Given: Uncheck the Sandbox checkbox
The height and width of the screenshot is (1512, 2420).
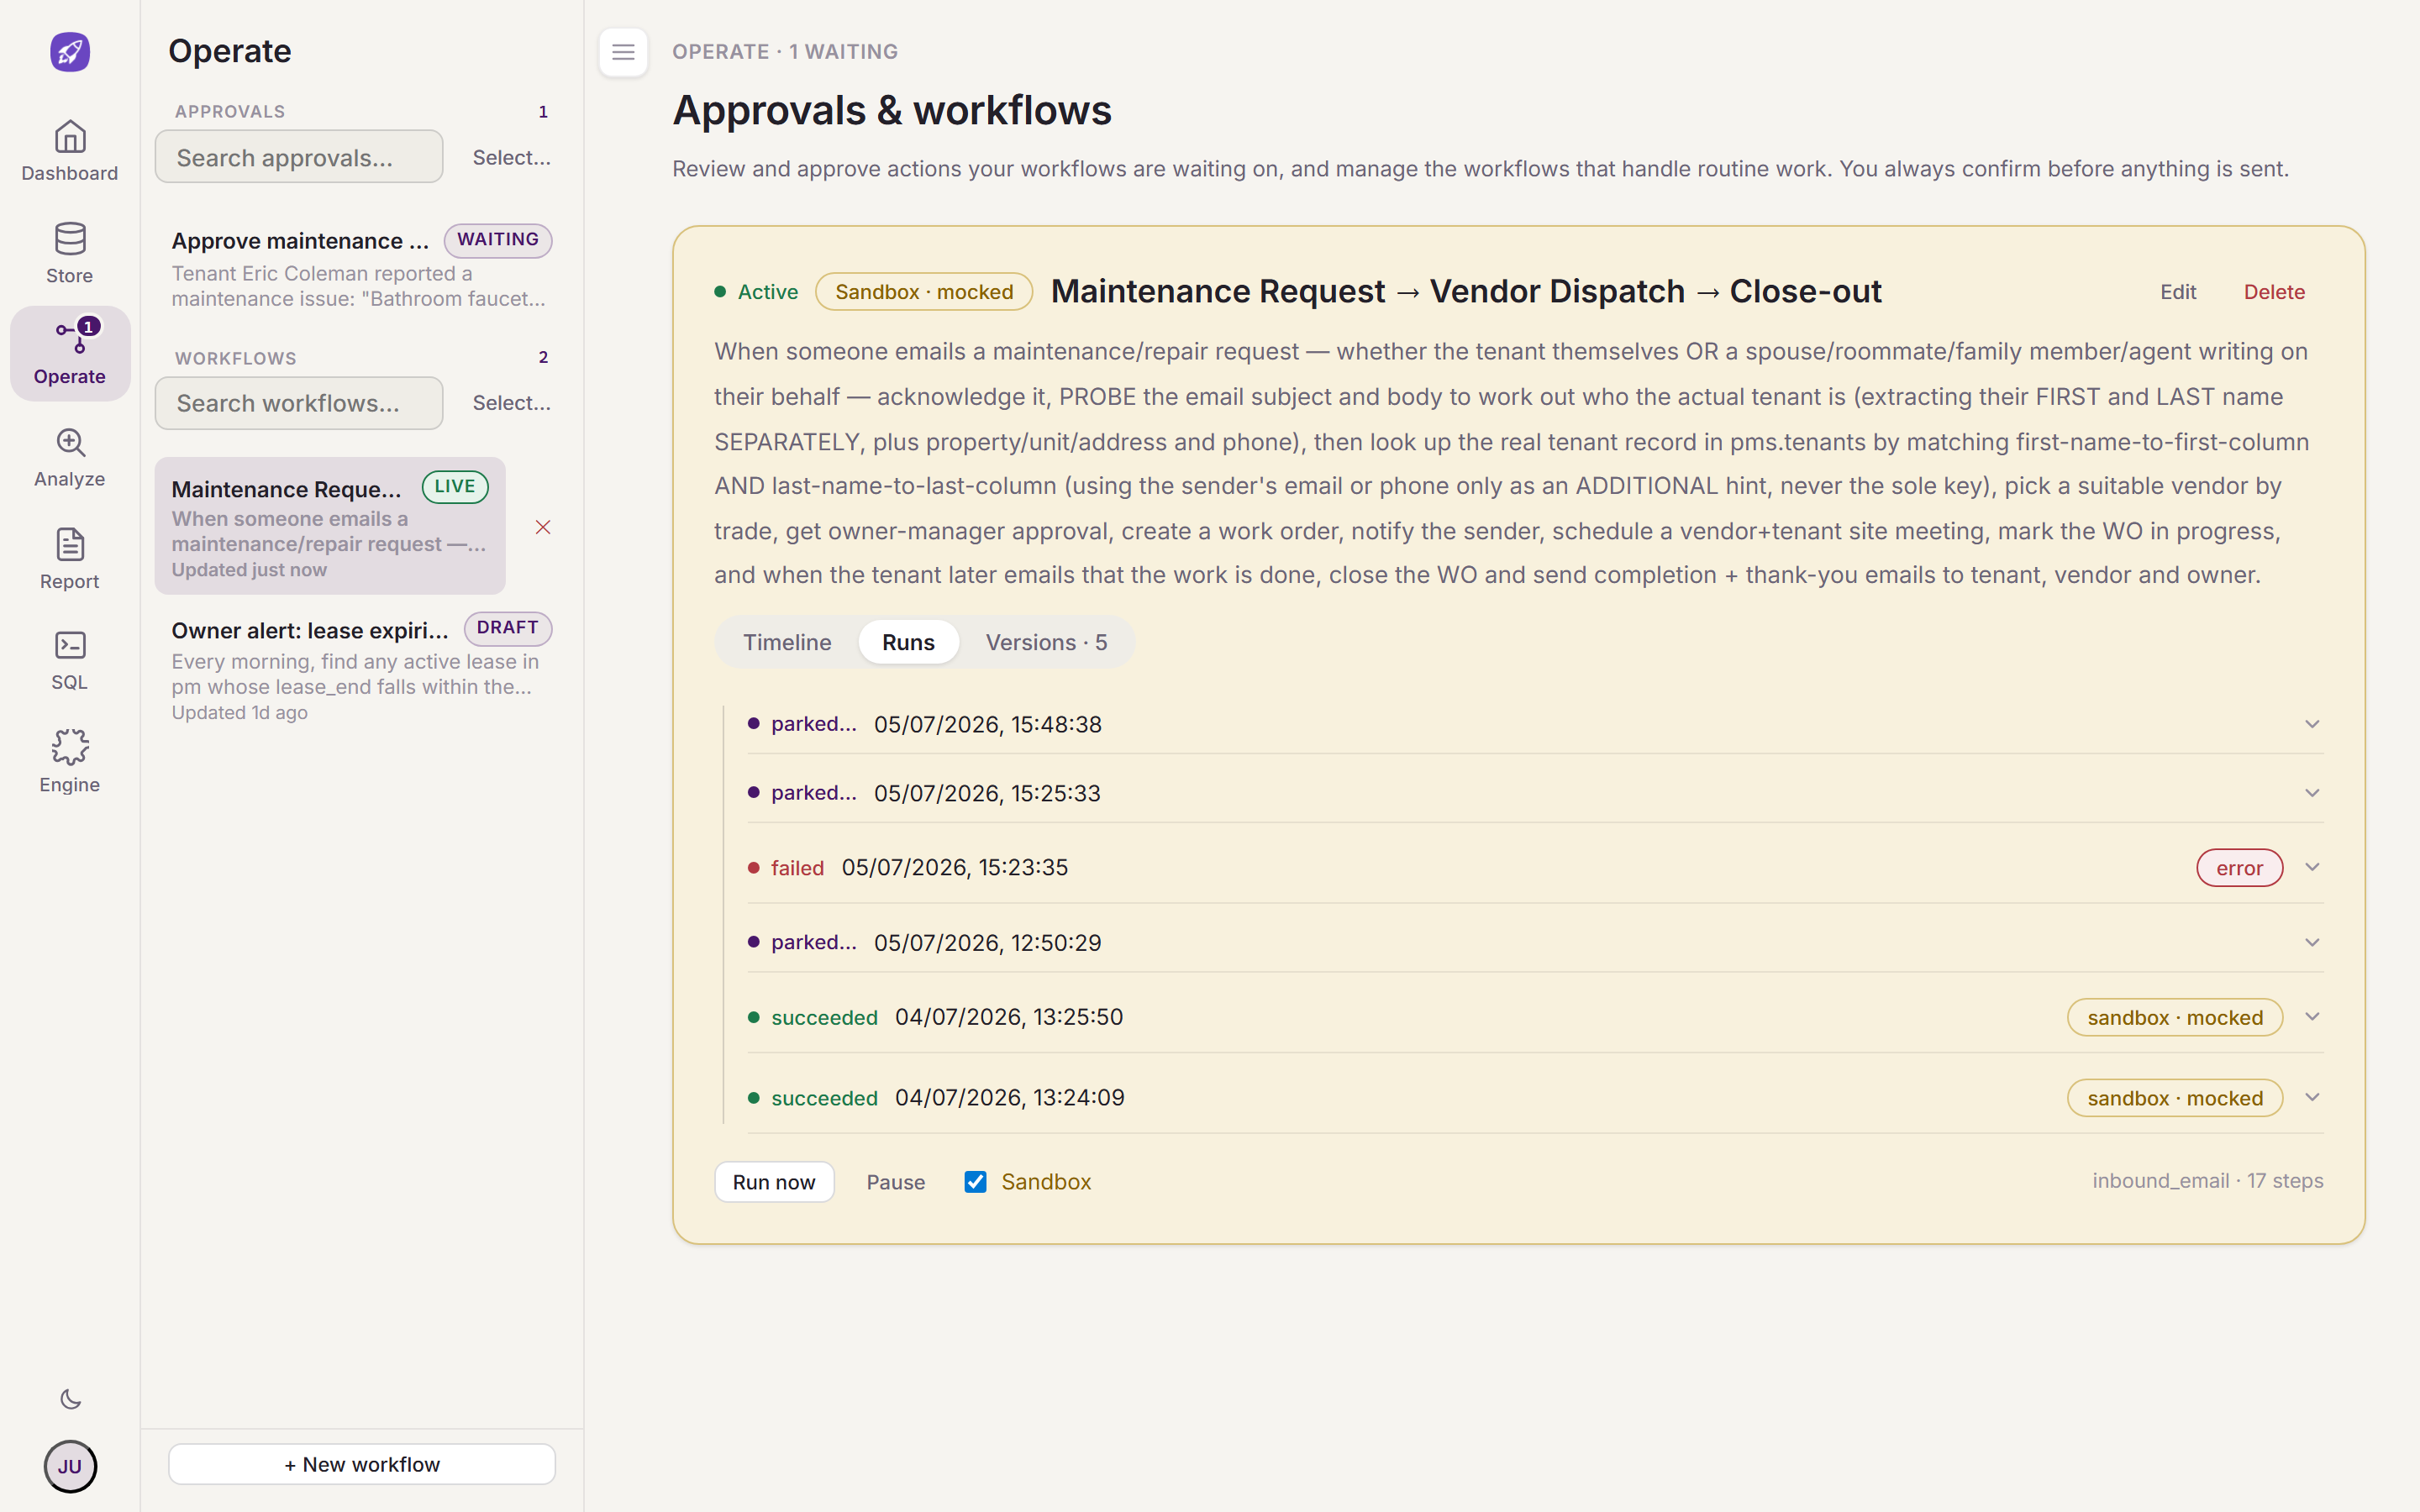Looking at the screenshot, I should pyautogui.click(x=975, y=1182).
